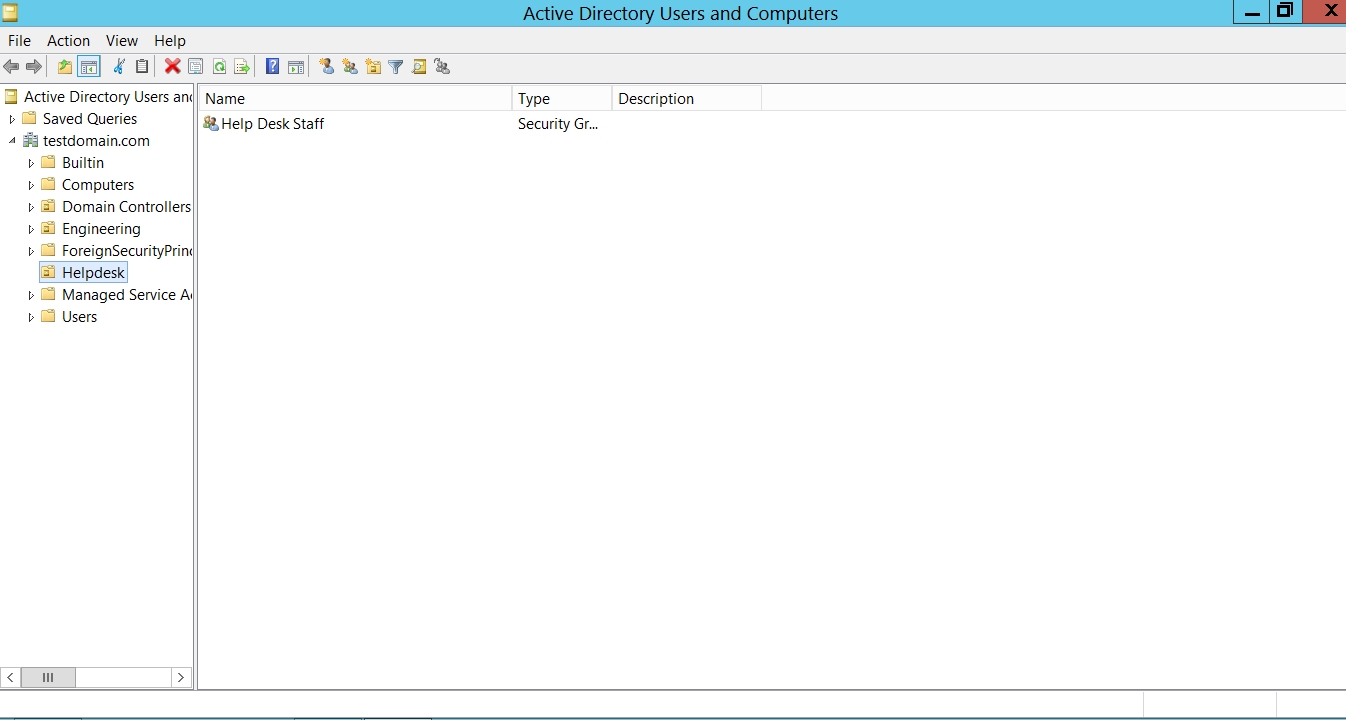Open the Help menu
Viewport: 1346px width, 720px height.
tap(170, 41)
